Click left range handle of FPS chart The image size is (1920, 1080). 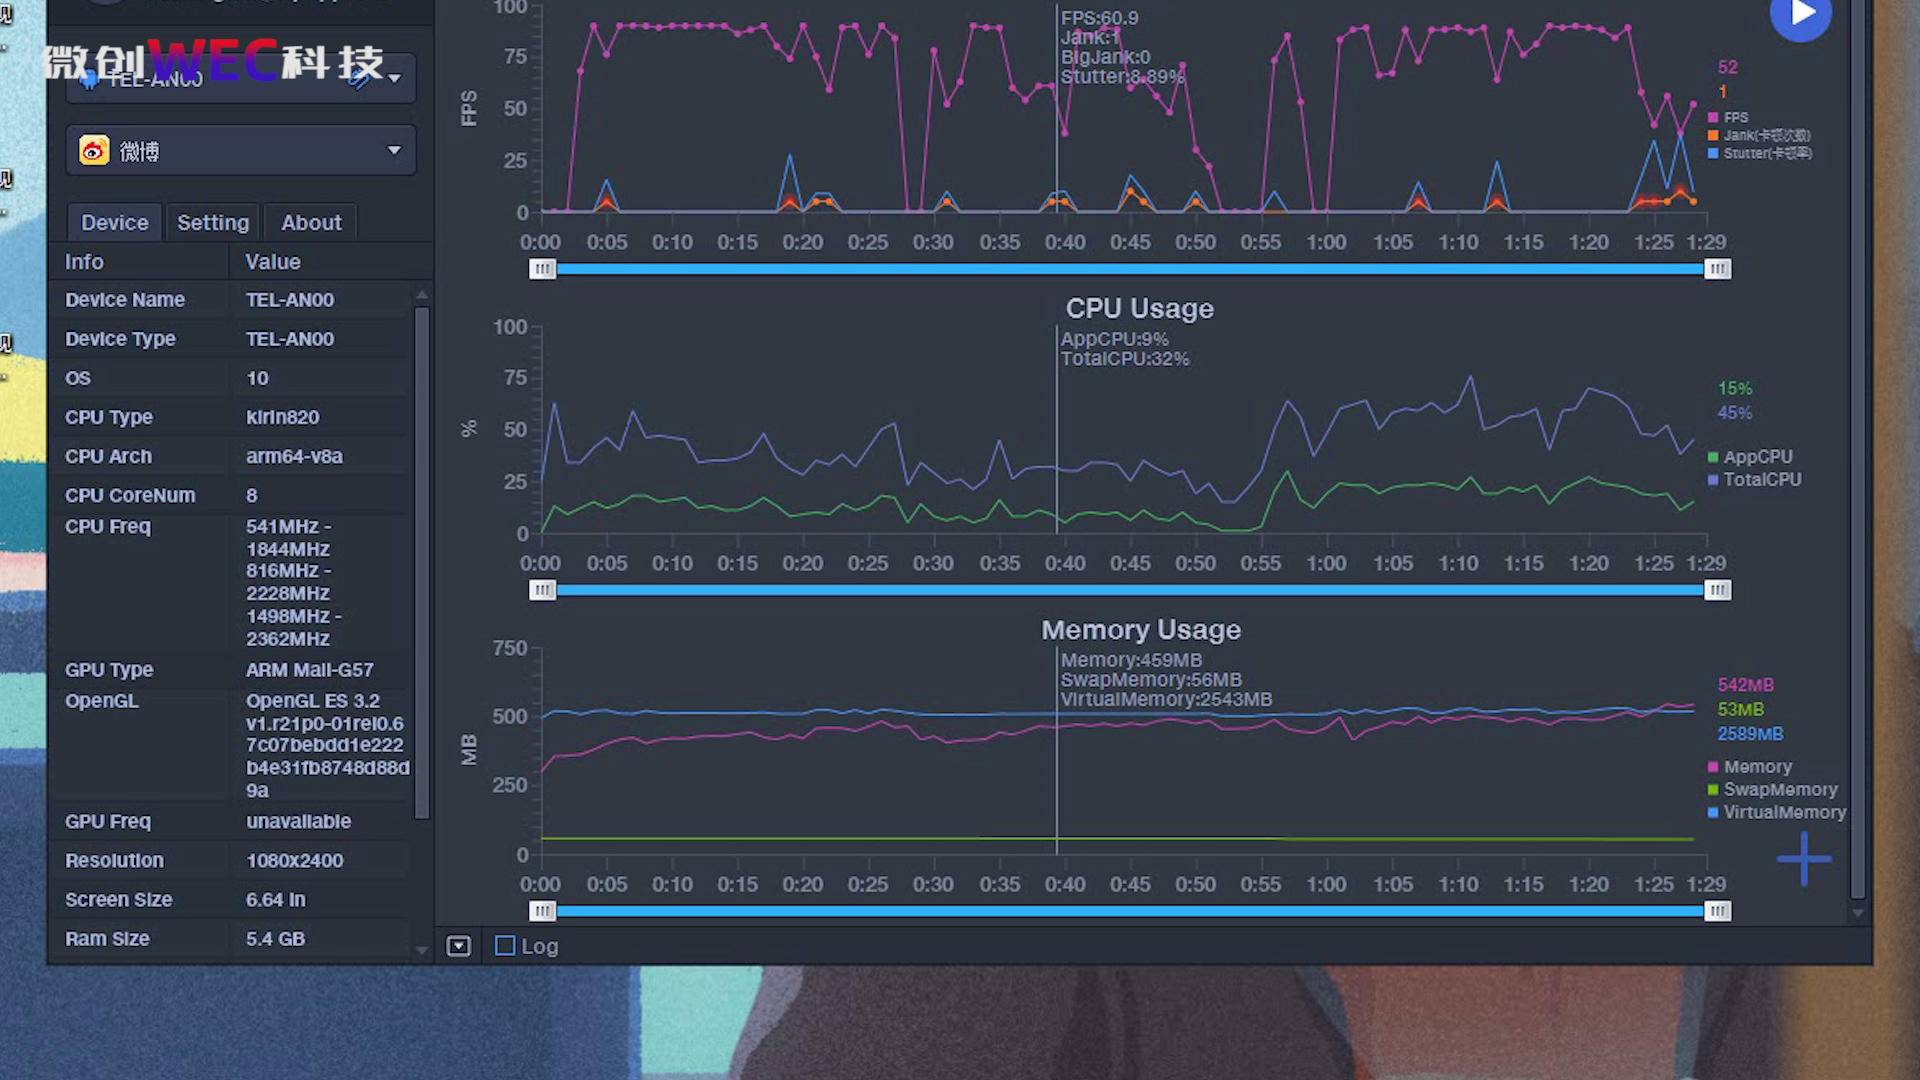pyautogui.click(x=542, y=269)
